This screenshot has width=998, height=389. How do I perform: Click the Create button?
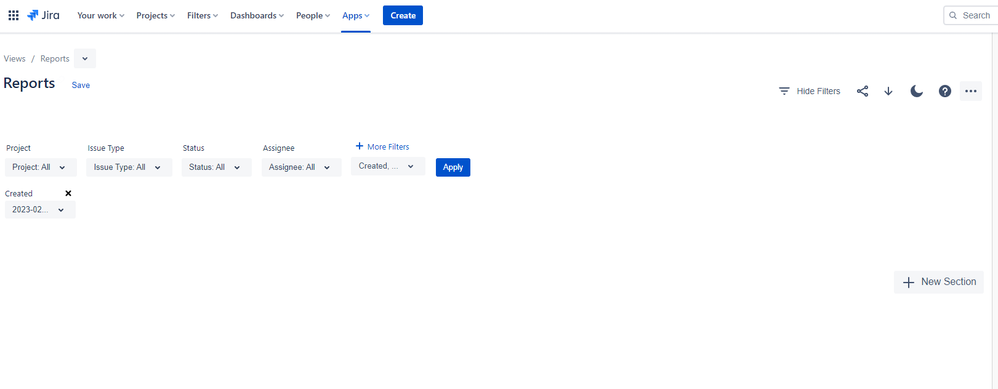(x=403, y=15)
